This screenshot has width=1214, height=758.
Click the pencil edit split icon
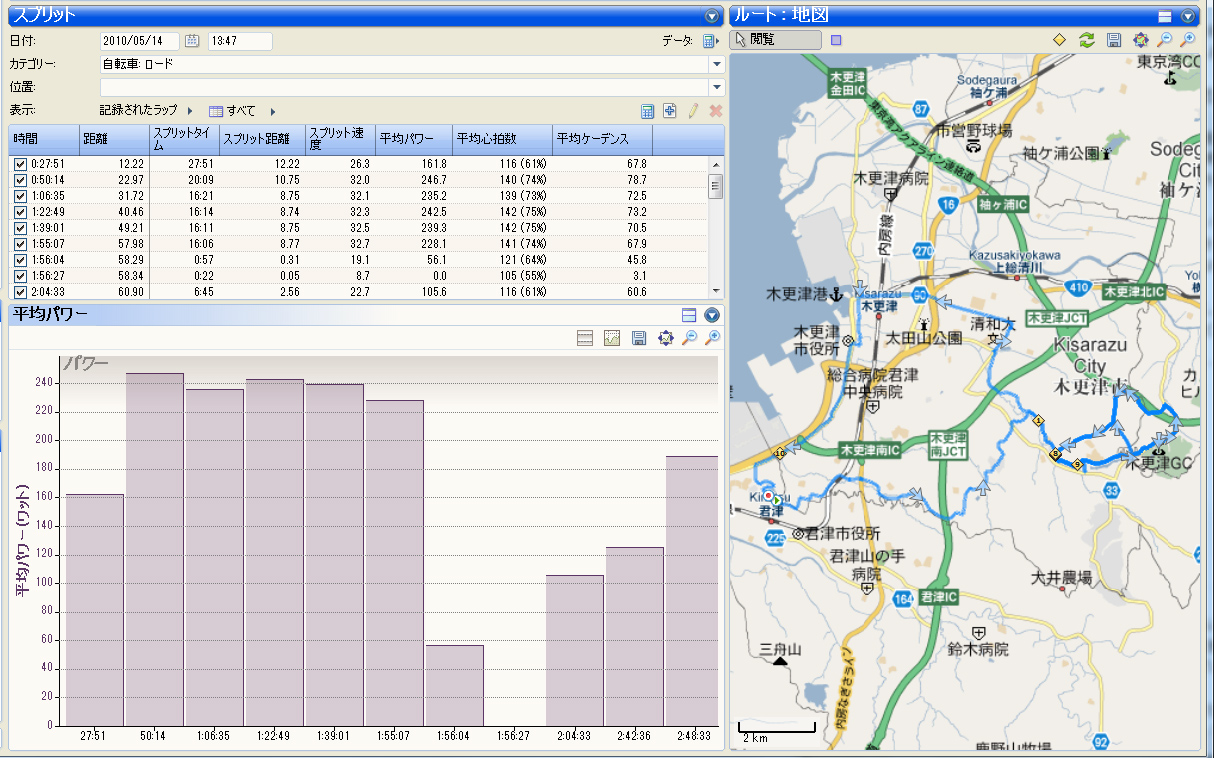[x=692, y=111]
